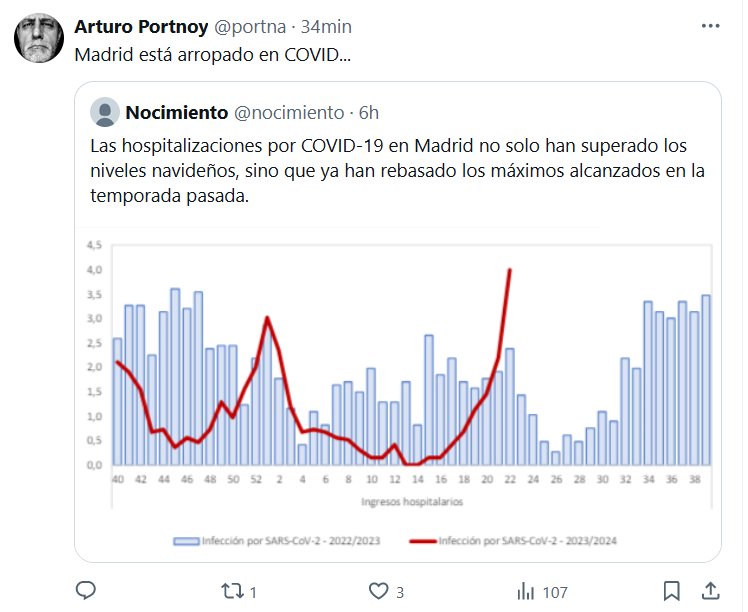Click the @nocimiento handle in quote
Viewport: 748px width, 612px height.
[x=289, y=111]
